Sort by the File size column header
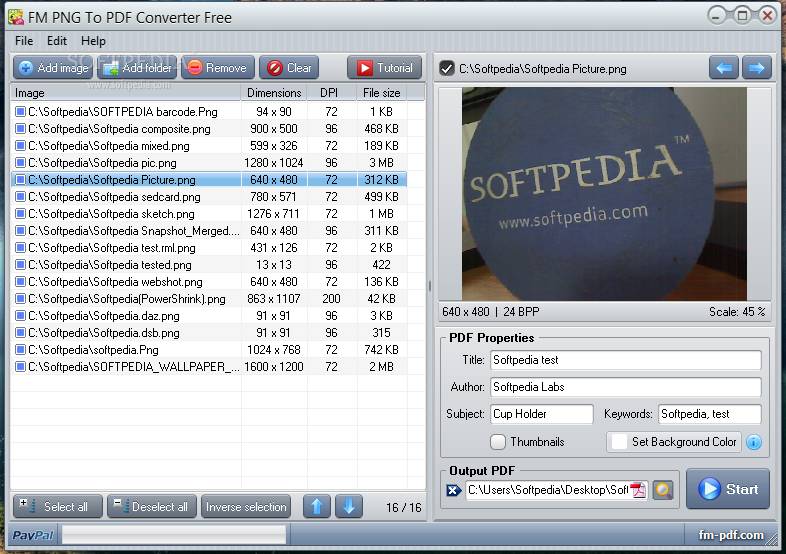 [382, 93]
